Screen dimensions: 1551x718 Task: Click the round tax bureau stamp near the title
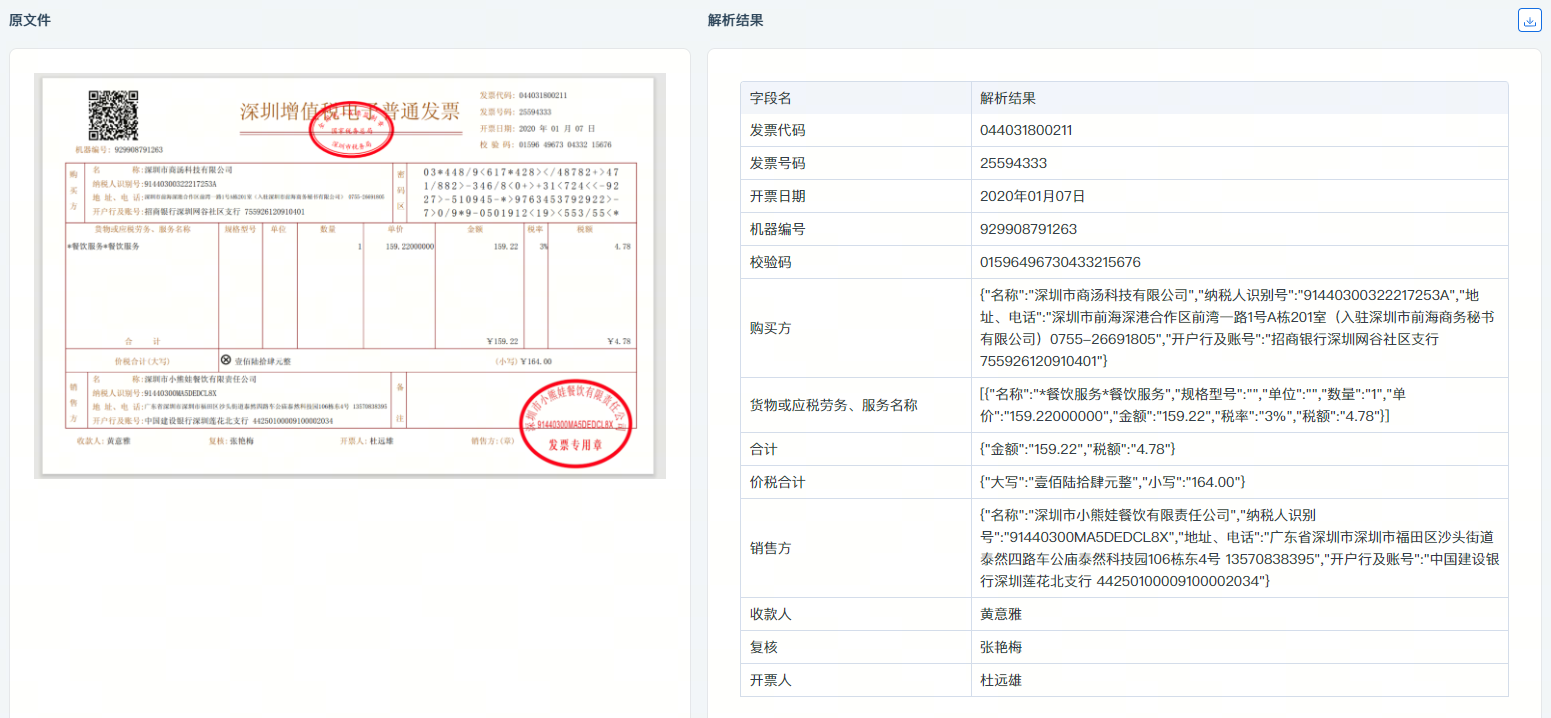coord(352,131)
